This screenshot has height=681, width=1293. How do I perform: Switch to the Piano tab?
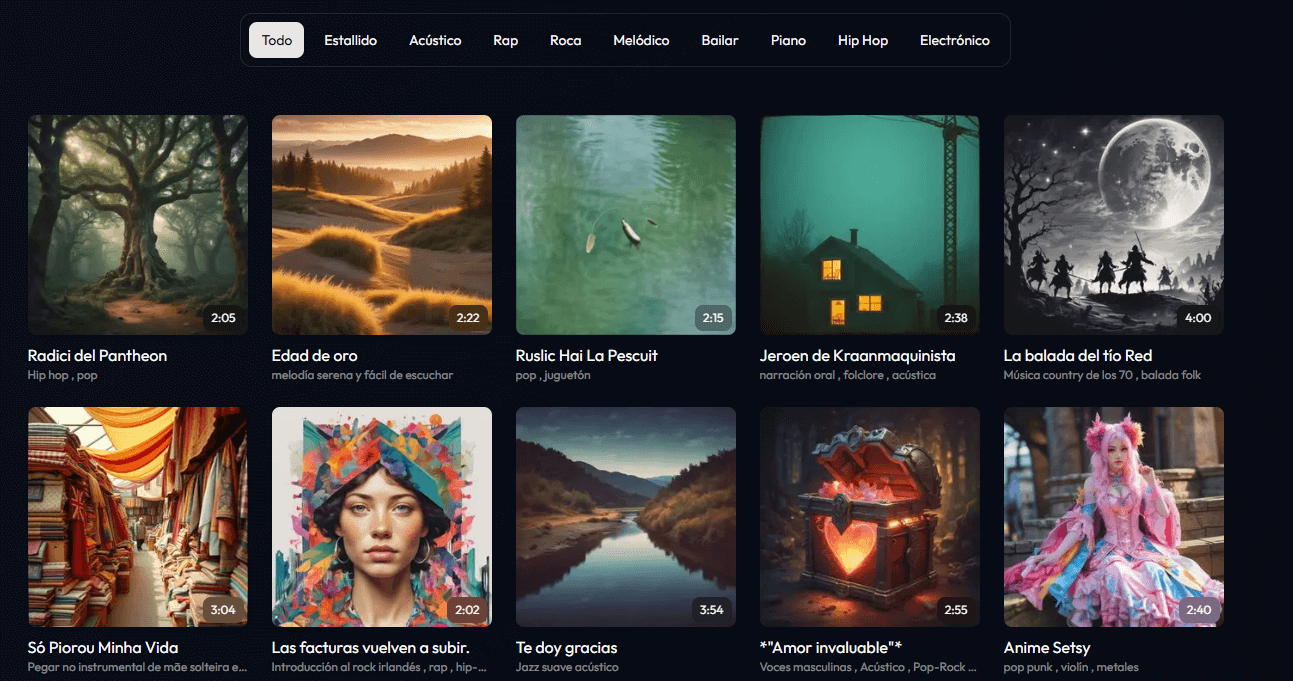coord(788,41)
